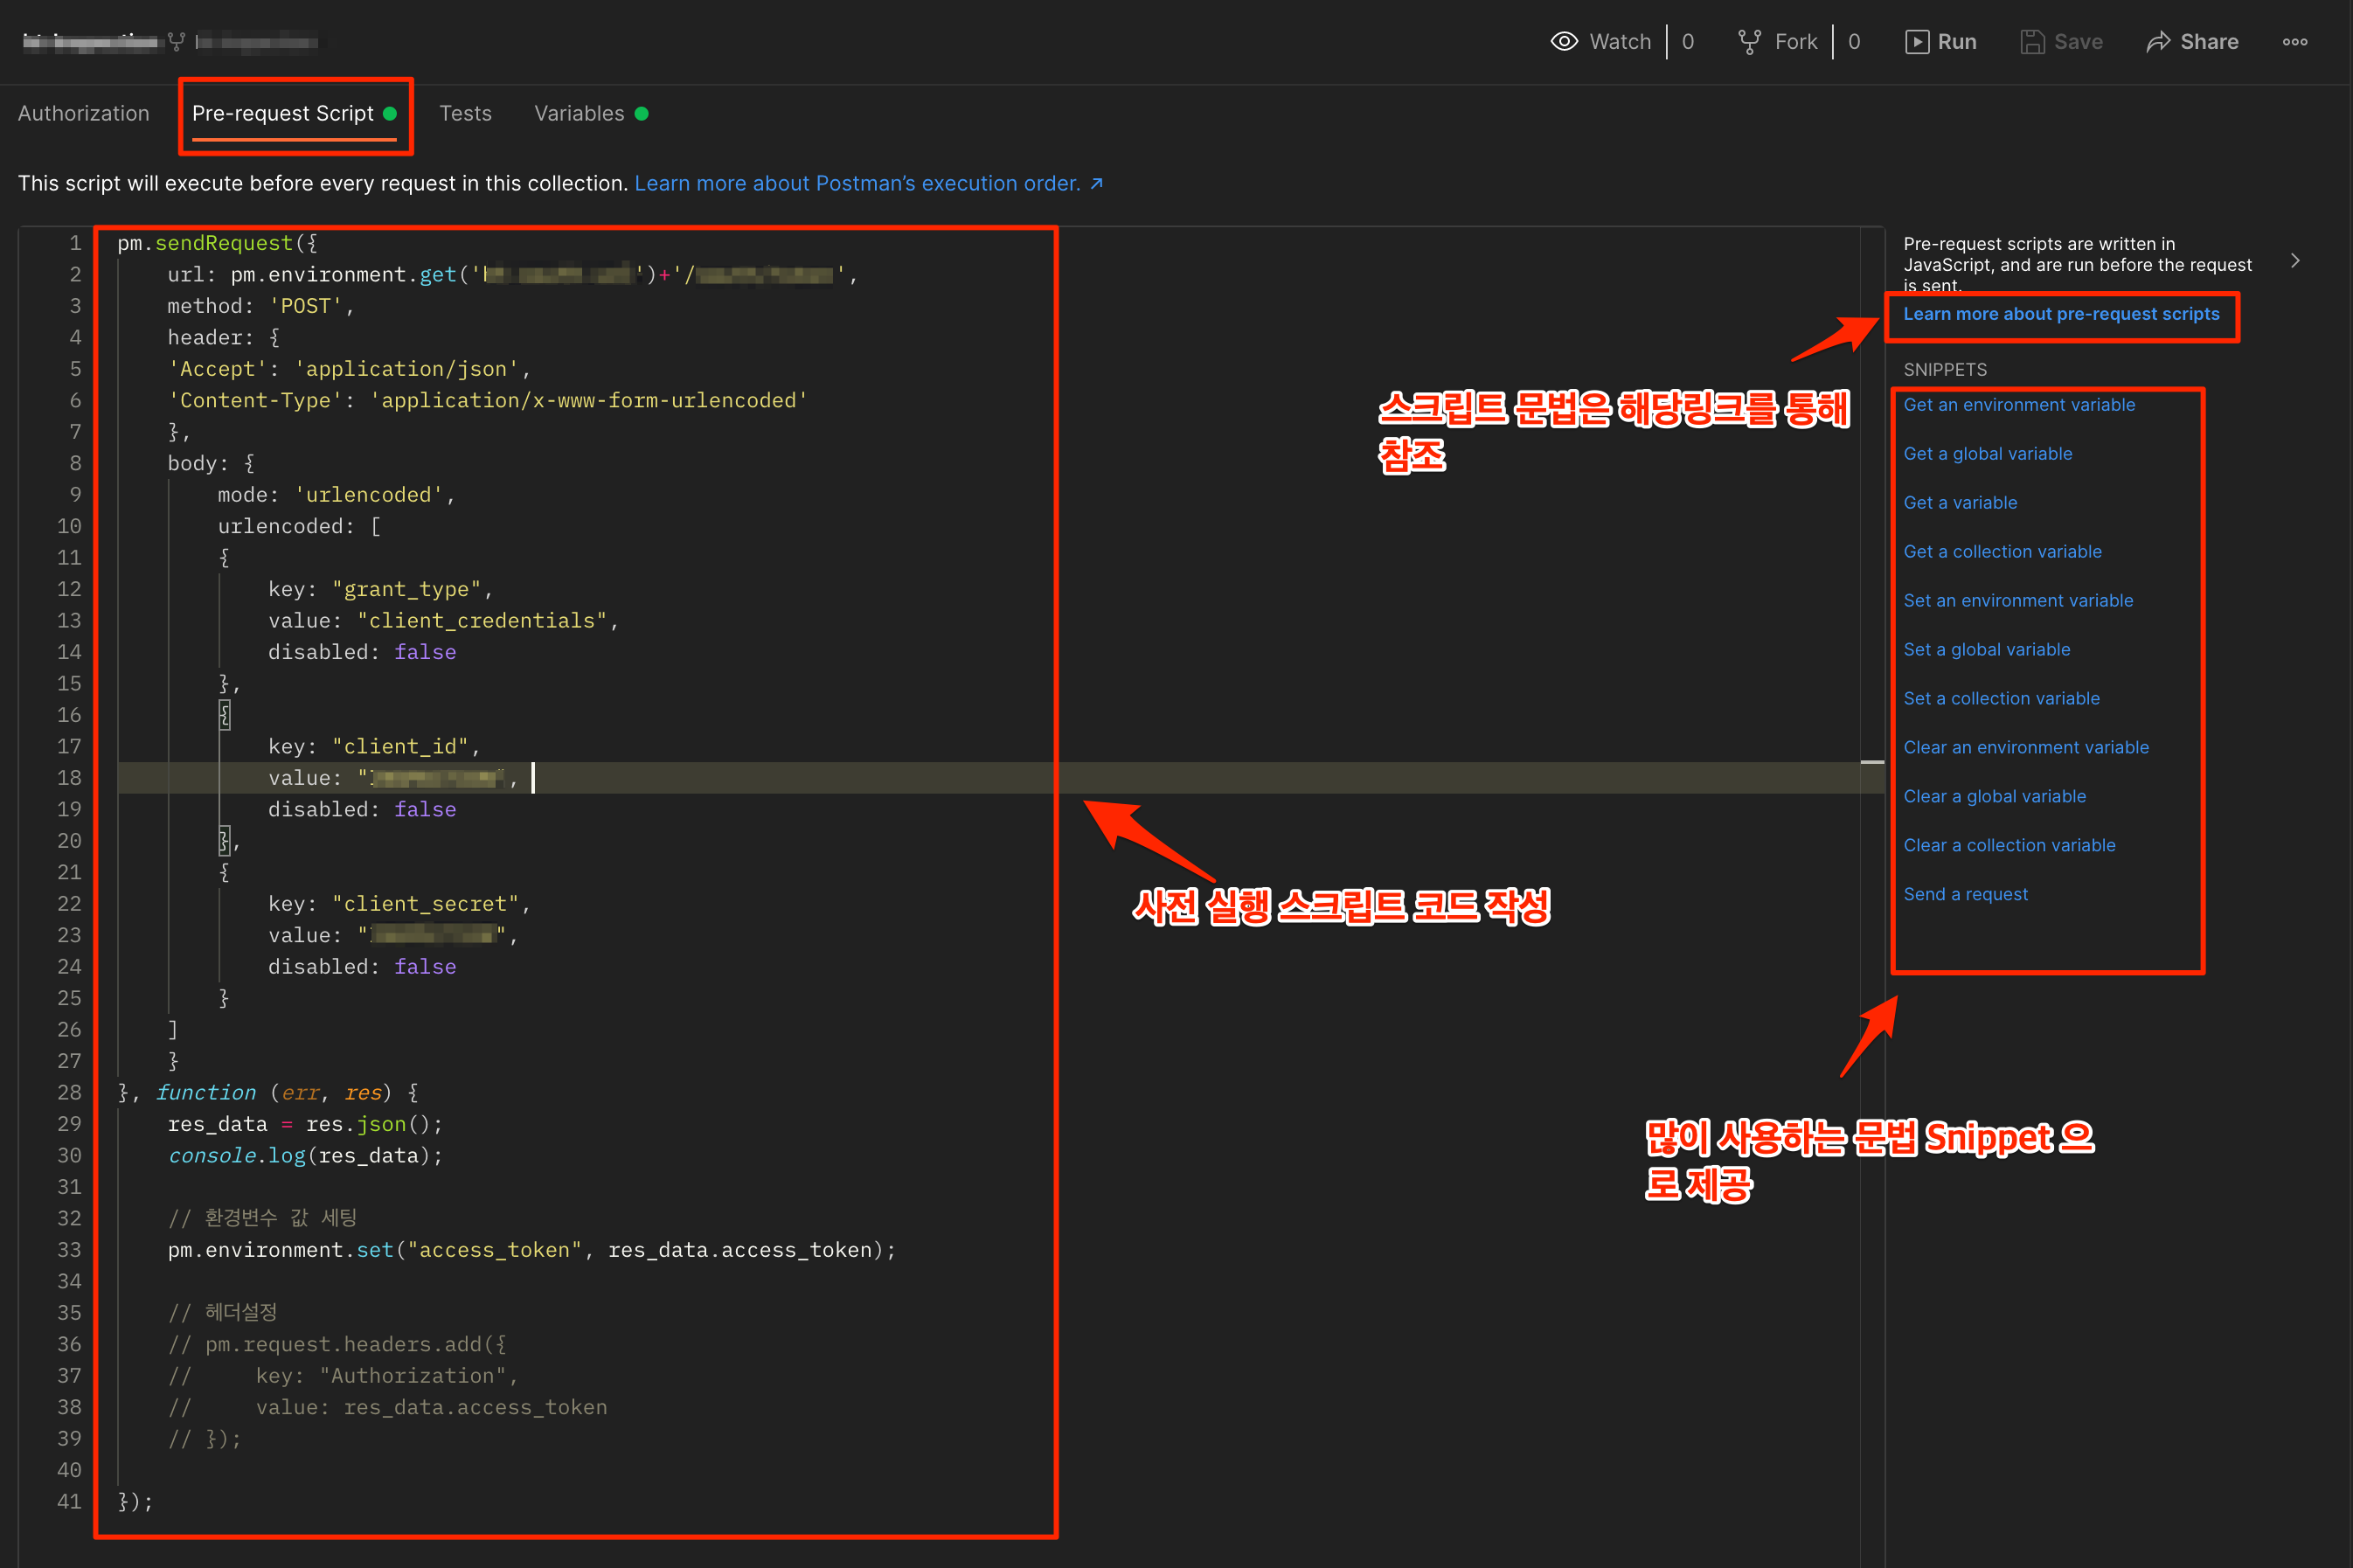Click the Watch eye icon

1563,41
